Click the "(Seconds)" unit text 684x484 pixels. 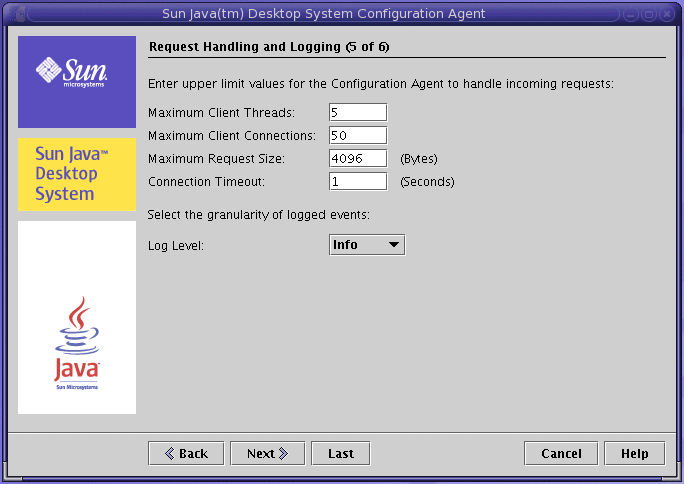tap(427, 181)
